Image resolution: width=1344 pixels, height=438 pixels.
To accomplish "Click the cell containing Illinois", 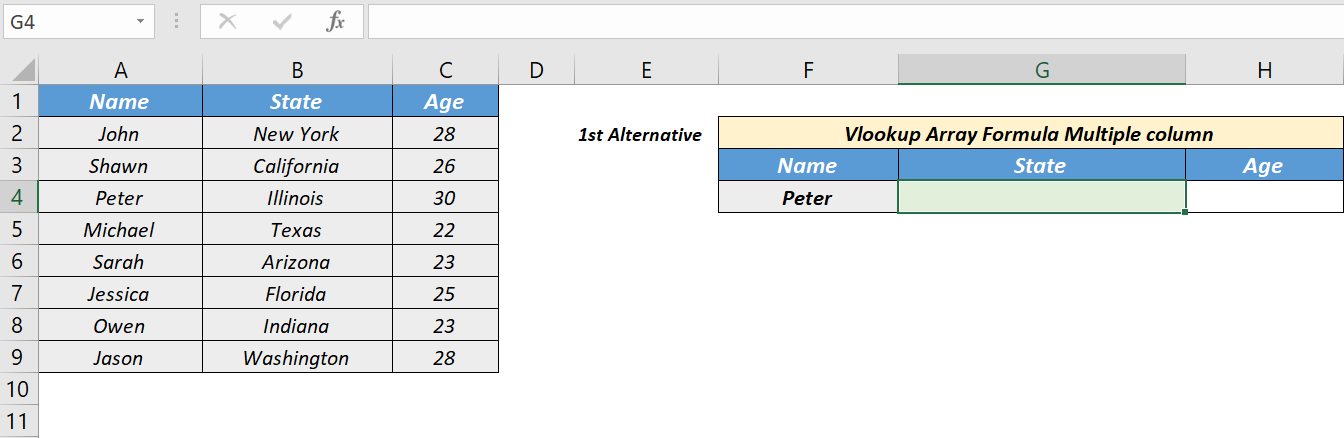I will point(297,197).
